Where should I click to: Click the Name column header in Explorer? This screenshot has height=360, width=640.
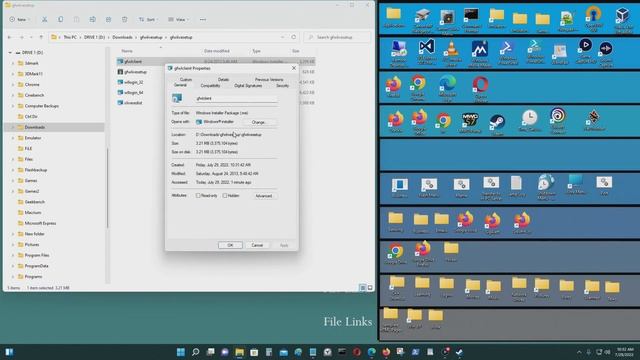127,51
